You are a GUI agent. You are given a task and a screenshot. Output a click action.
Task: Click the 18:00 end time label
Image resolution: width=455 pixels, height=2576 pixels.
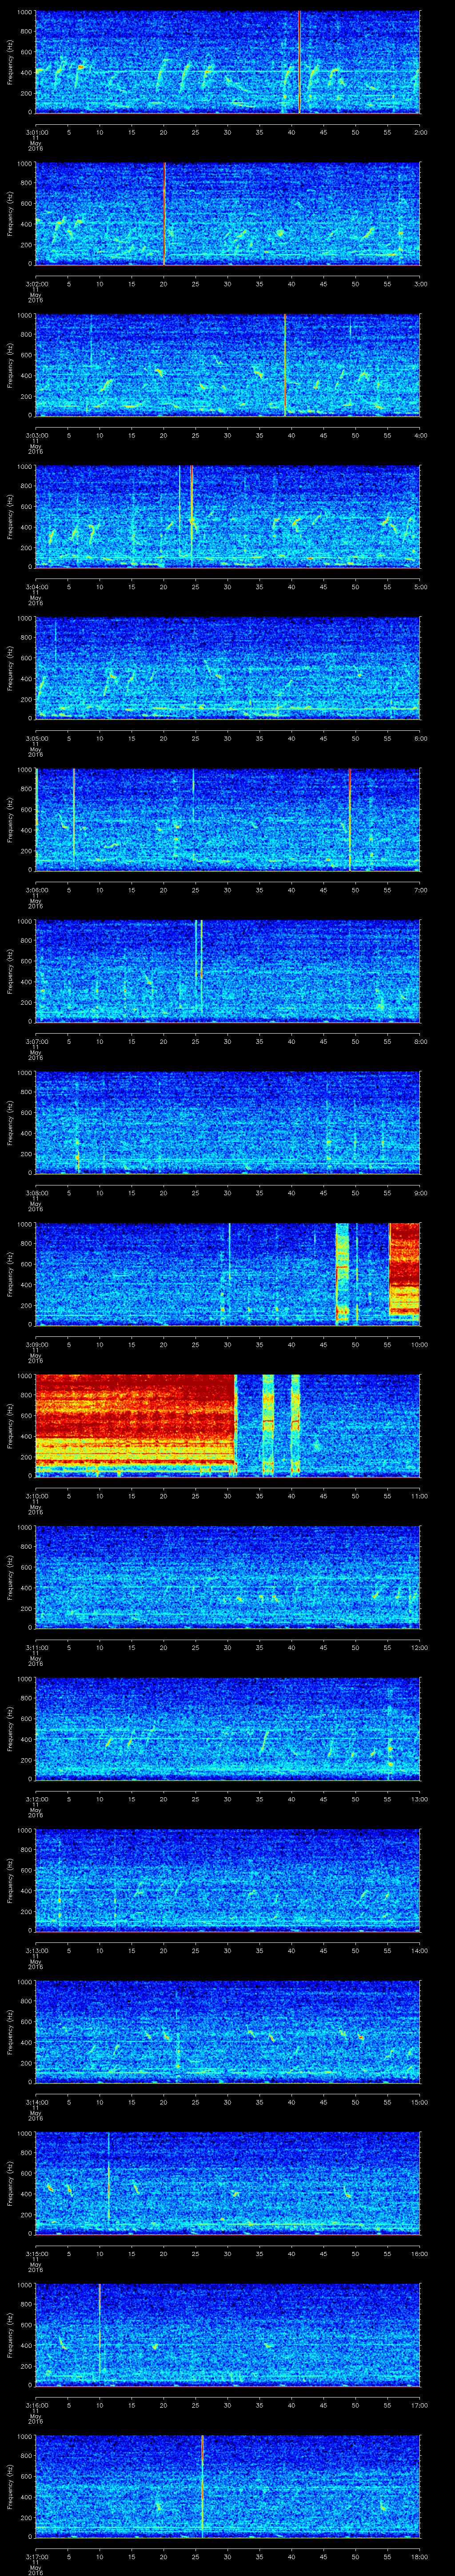419,2556
